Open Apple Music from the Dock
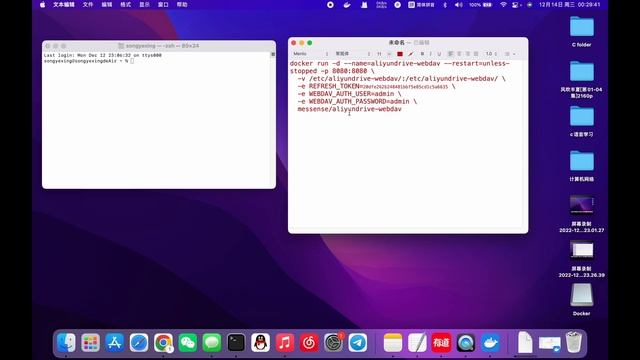The image size is (640, 360). point(285,342)
